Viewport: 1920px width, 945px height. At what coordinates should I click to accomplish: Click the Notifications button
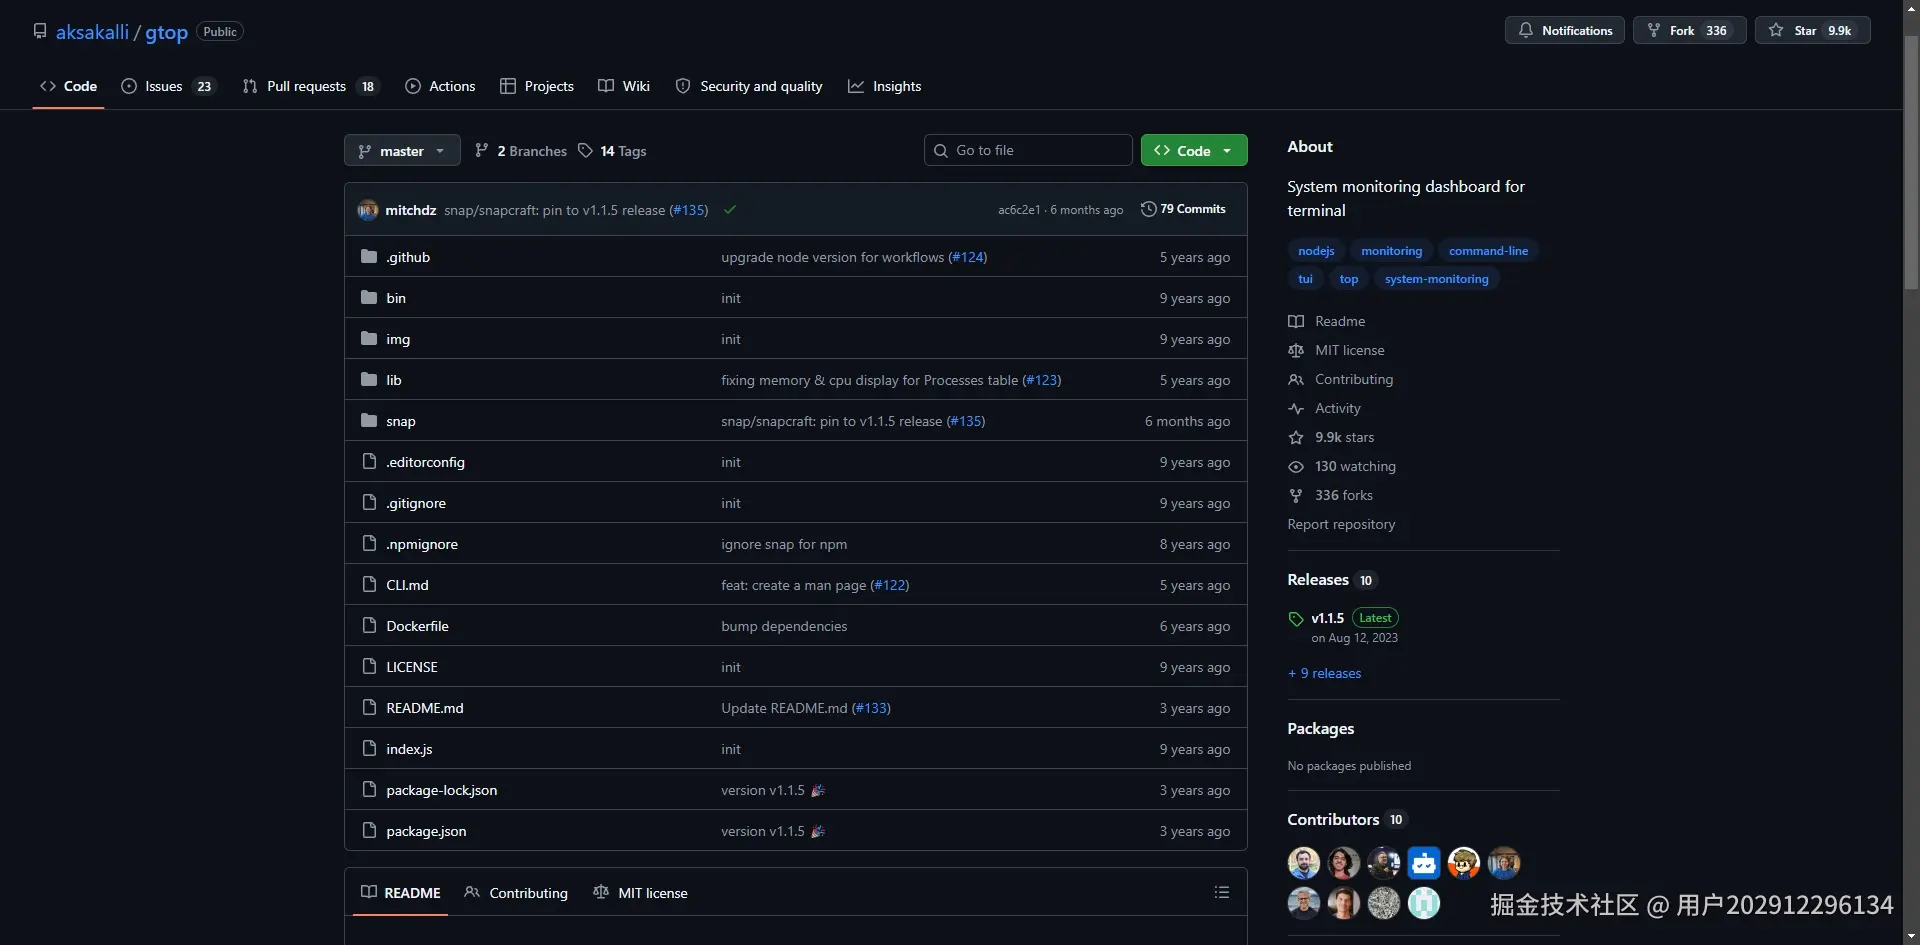click(x=1565, y=31)
